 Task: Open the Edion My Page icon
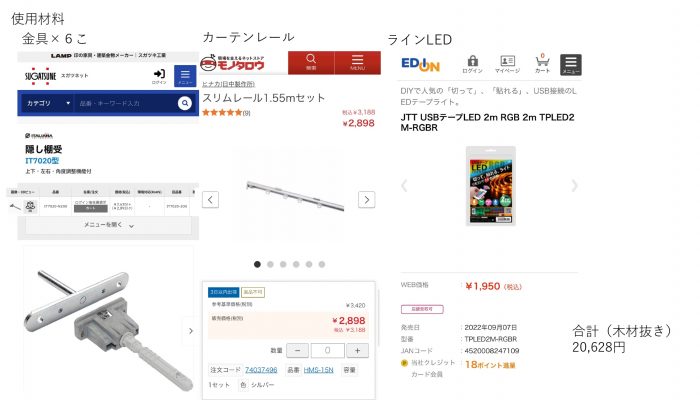coord(507,65)
